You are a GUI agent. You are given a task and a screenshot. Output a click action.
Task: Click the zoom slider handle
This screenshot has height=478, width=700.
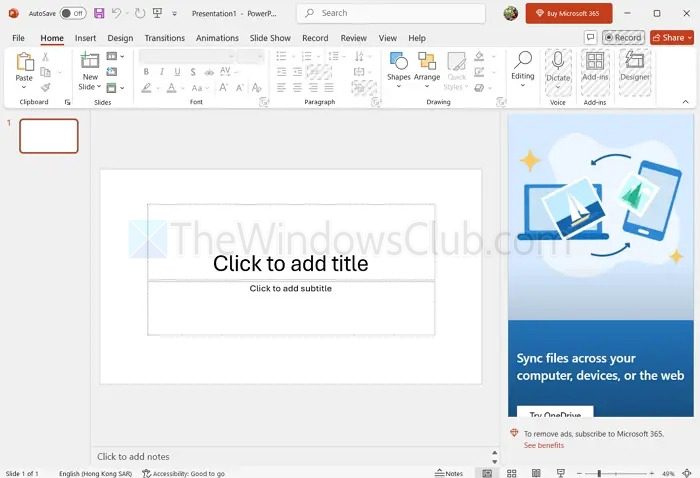(599, 473)
